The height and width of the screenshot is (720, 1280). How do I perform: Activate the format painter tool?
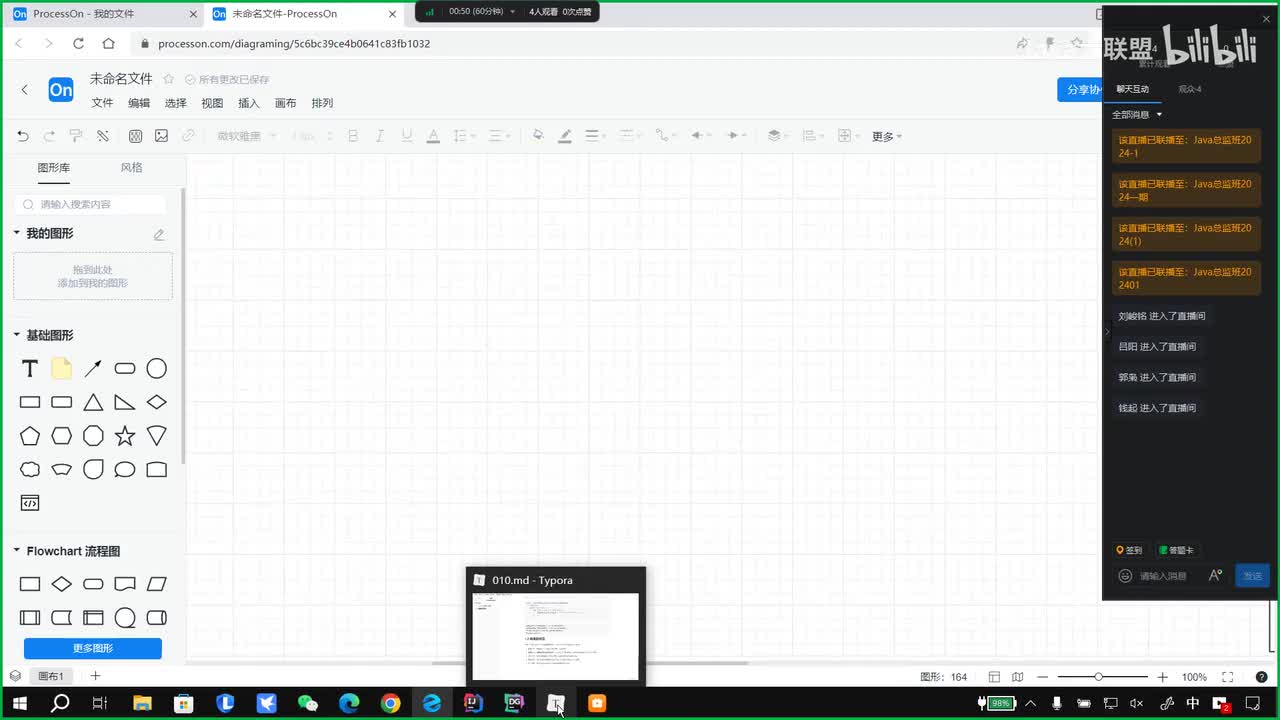pos(76,136)
